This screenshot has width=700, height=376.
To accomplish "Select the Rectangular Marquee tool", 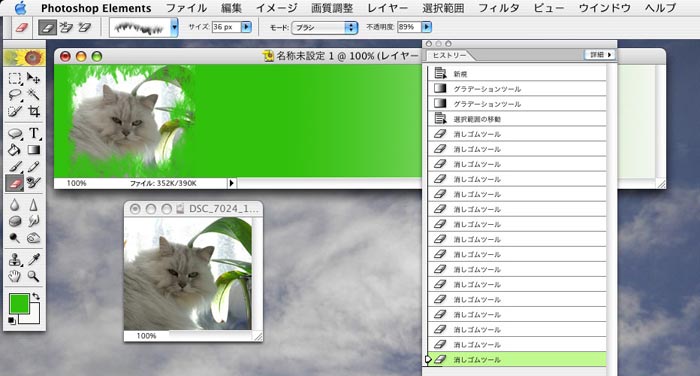I will [x=15, y=79].
